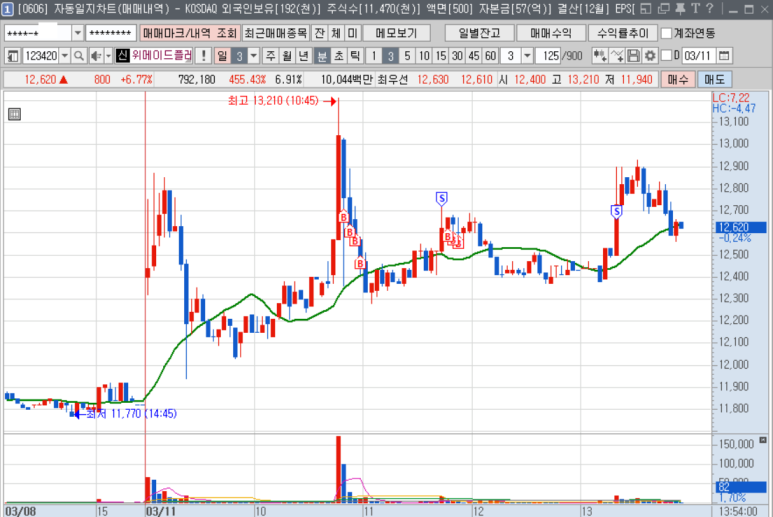Click the 최고 13,210 (10:45) high label
The width and height of the screenshot is (773, 517).
(x=274, y=101)
